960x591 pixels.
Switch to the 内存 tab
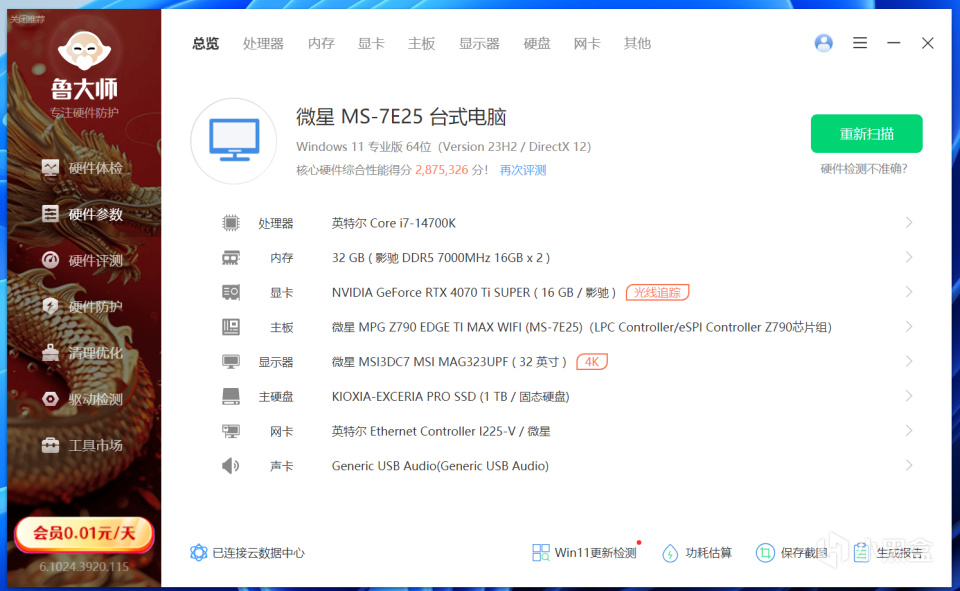coord(321,43)
